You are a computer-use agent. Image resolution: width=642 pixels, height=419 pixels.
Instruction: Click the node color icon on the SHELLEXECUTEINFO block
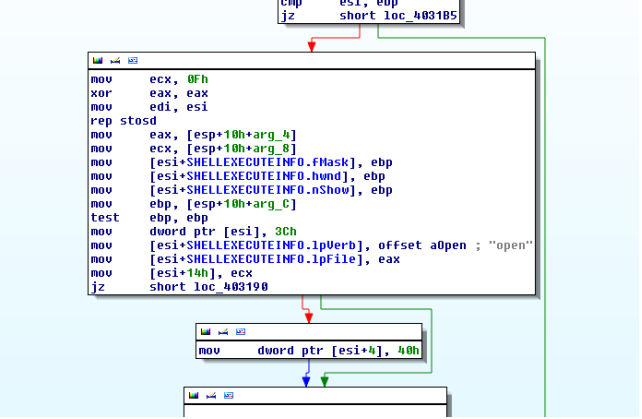[98, 61]
